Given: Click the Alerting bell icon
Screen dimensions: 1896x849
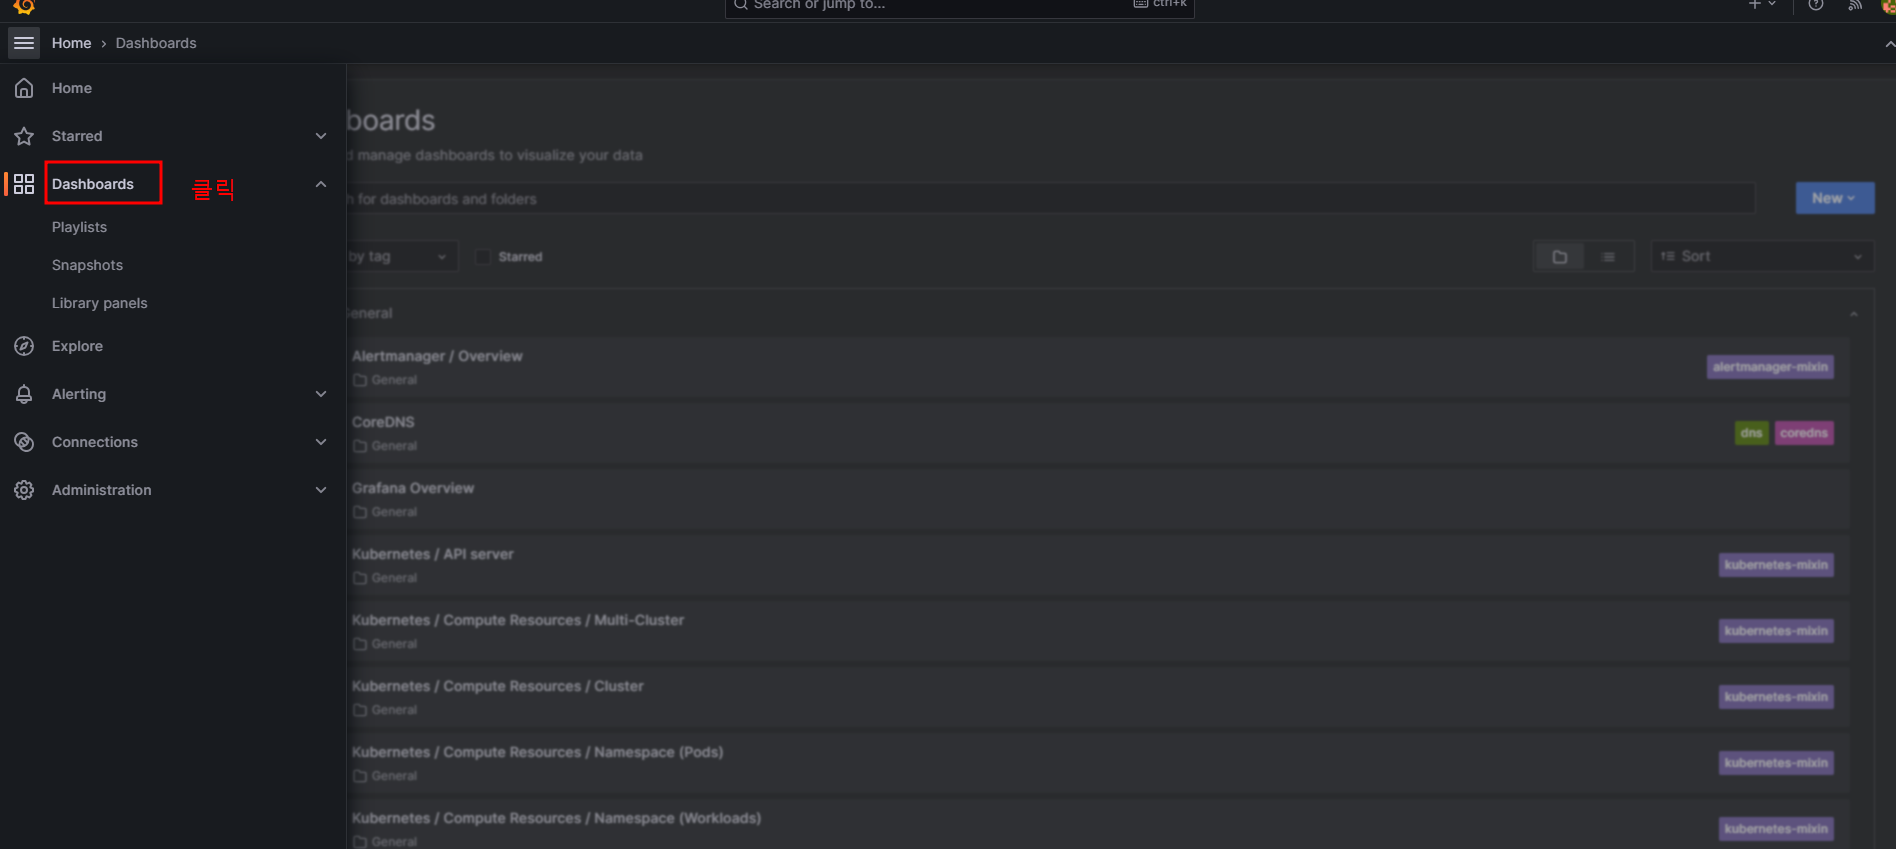Looking at the screenshot, I should pyautogui.click(x=24, y=394).
